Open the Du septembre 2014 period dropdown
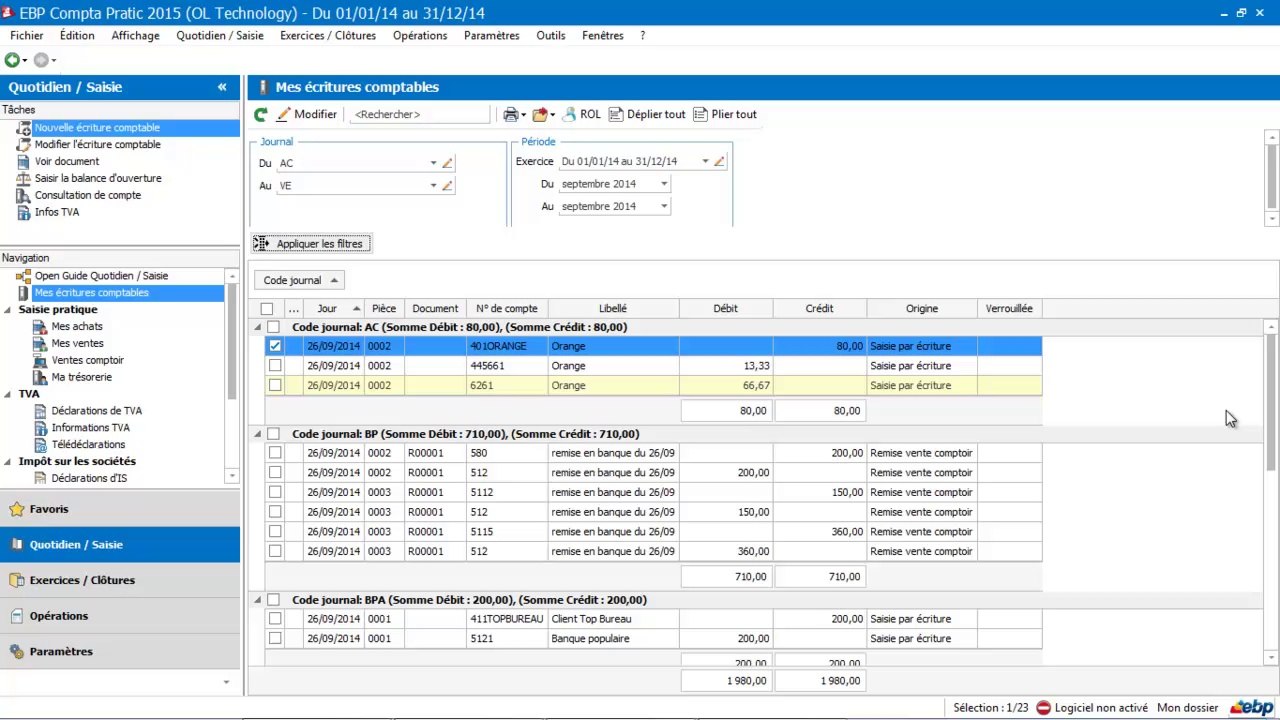Screen dimensions: 1280x720 tap(663, 184)
